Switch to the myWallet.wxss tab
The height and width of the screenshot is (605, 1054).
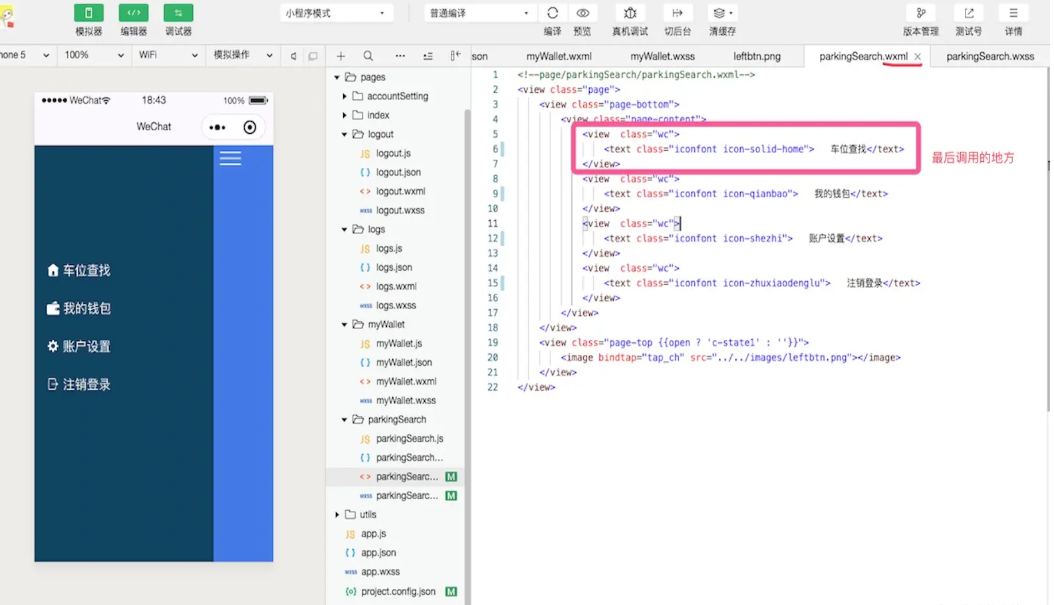pos(662,56)
